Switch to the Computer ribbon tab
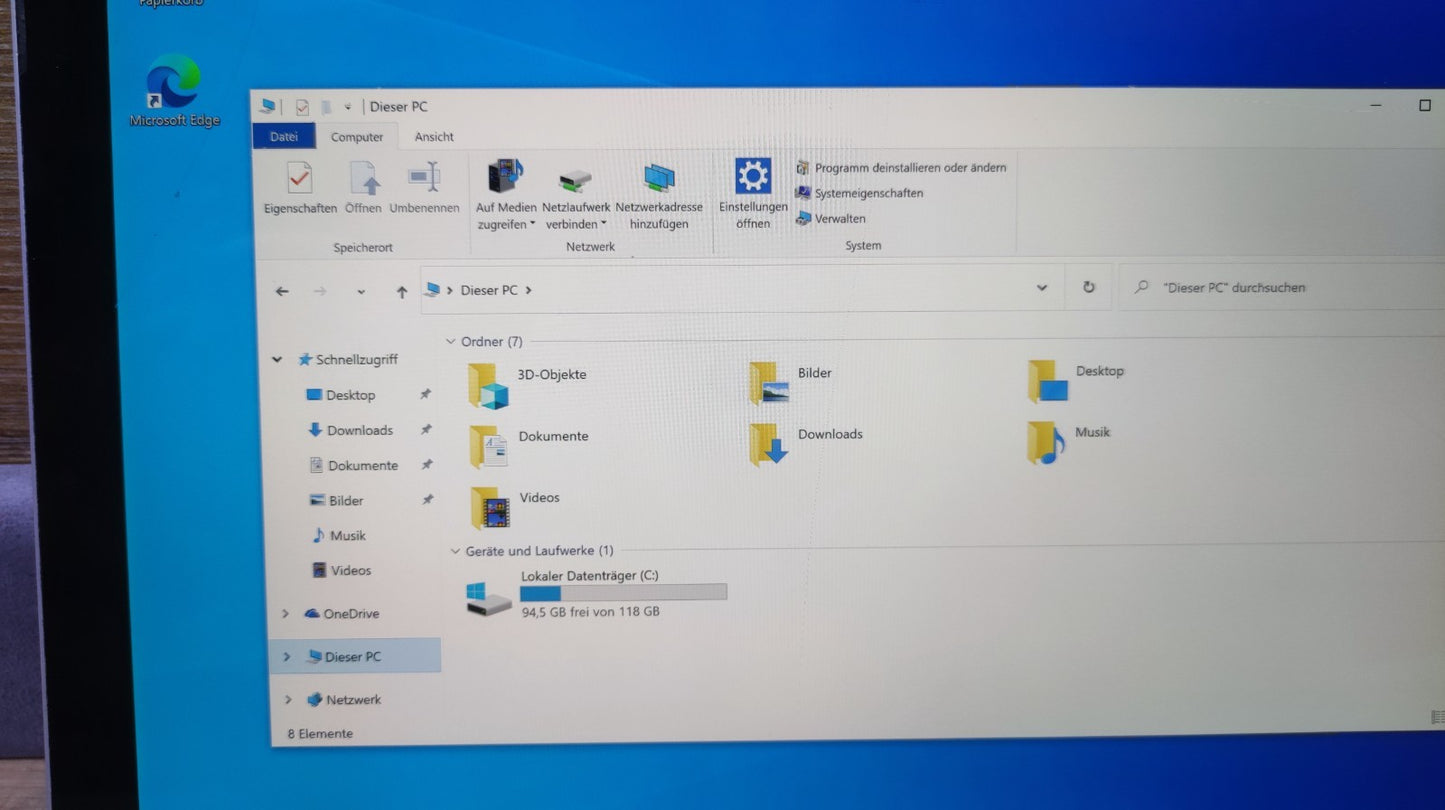This screenshot has width=1445, height=810. click(x=357, y=137)
